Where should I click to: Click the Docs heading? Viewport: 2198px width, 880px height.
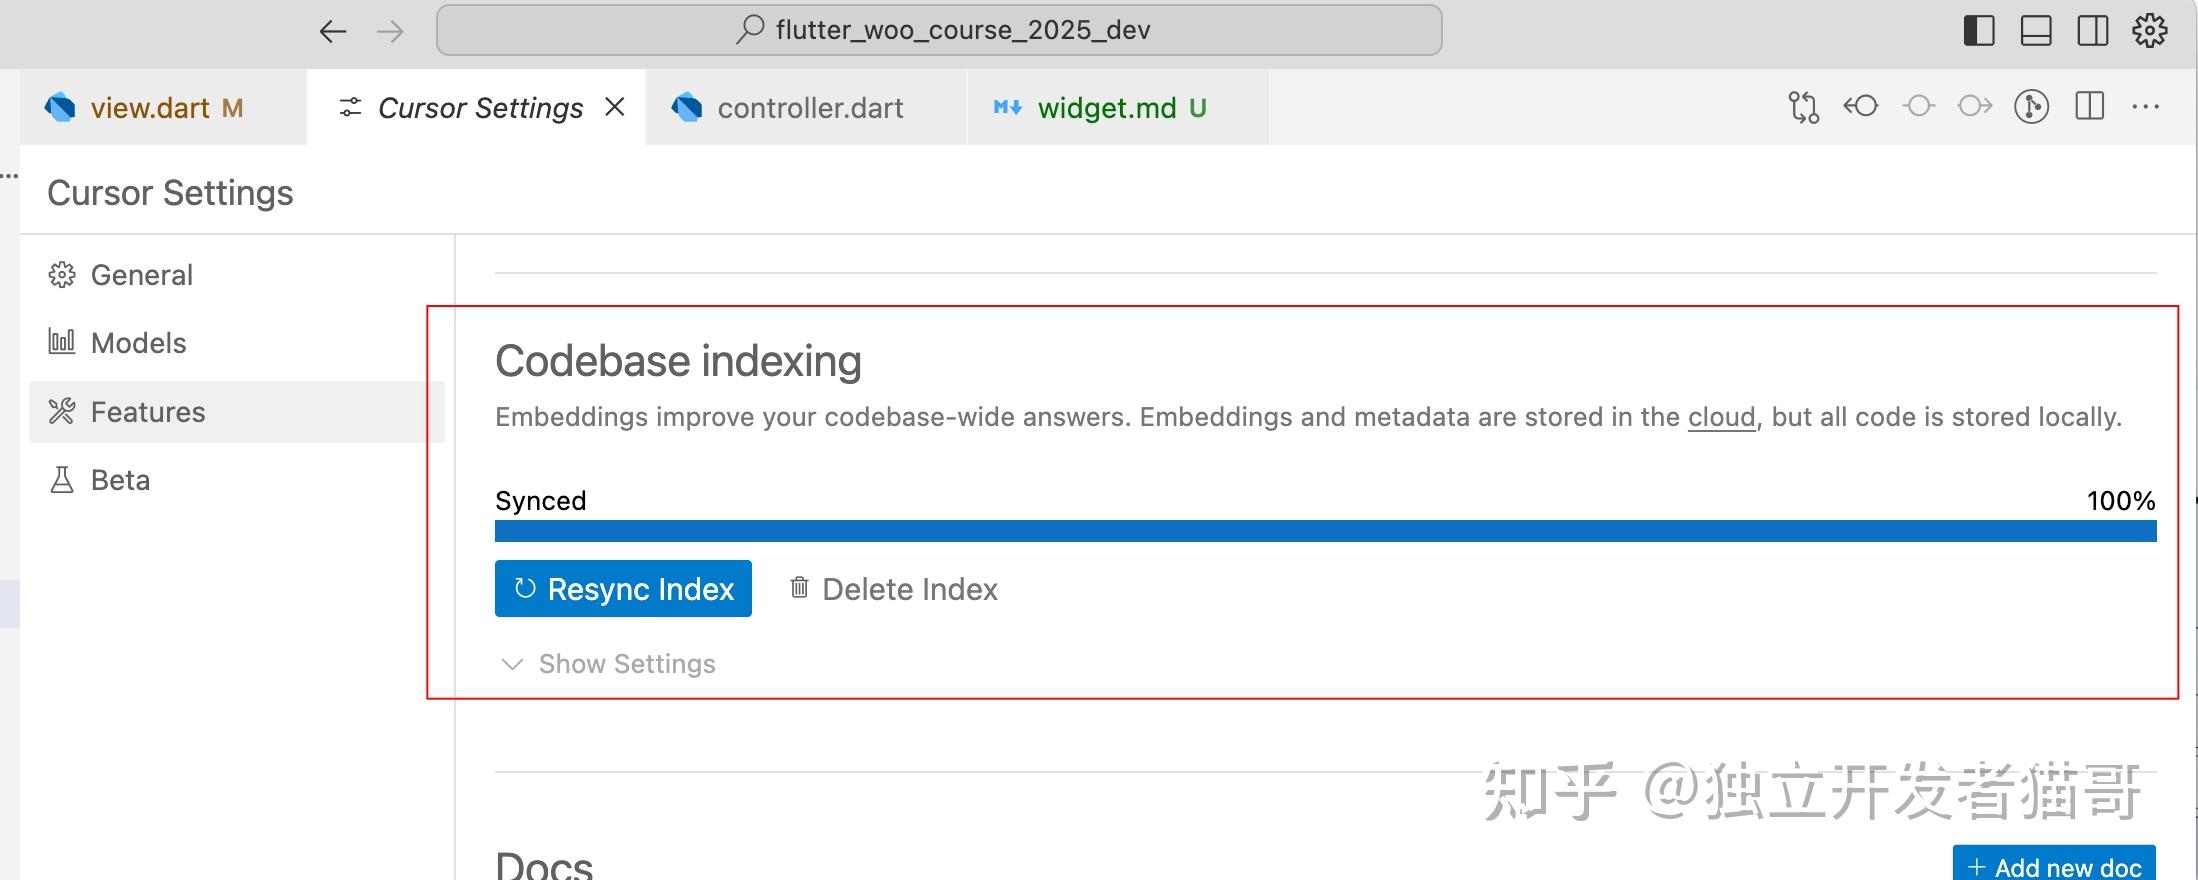pyautogui.click(x=544, y=866)
